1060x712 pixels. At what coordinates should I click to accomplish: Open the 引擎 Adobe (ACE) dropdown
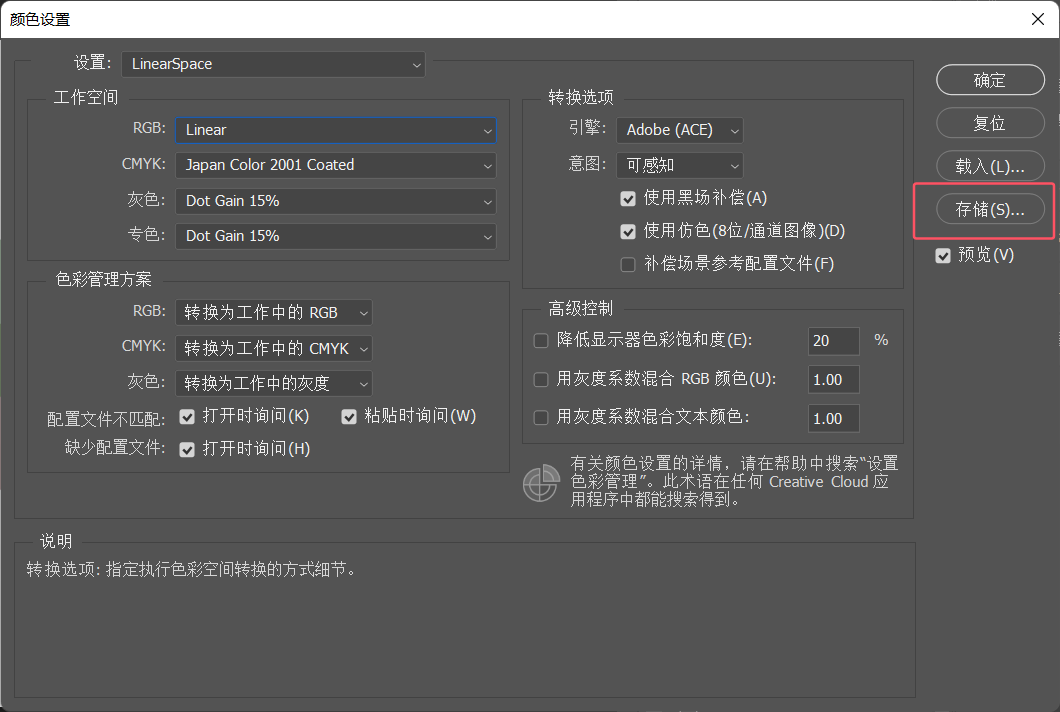(x=679, y=130)
